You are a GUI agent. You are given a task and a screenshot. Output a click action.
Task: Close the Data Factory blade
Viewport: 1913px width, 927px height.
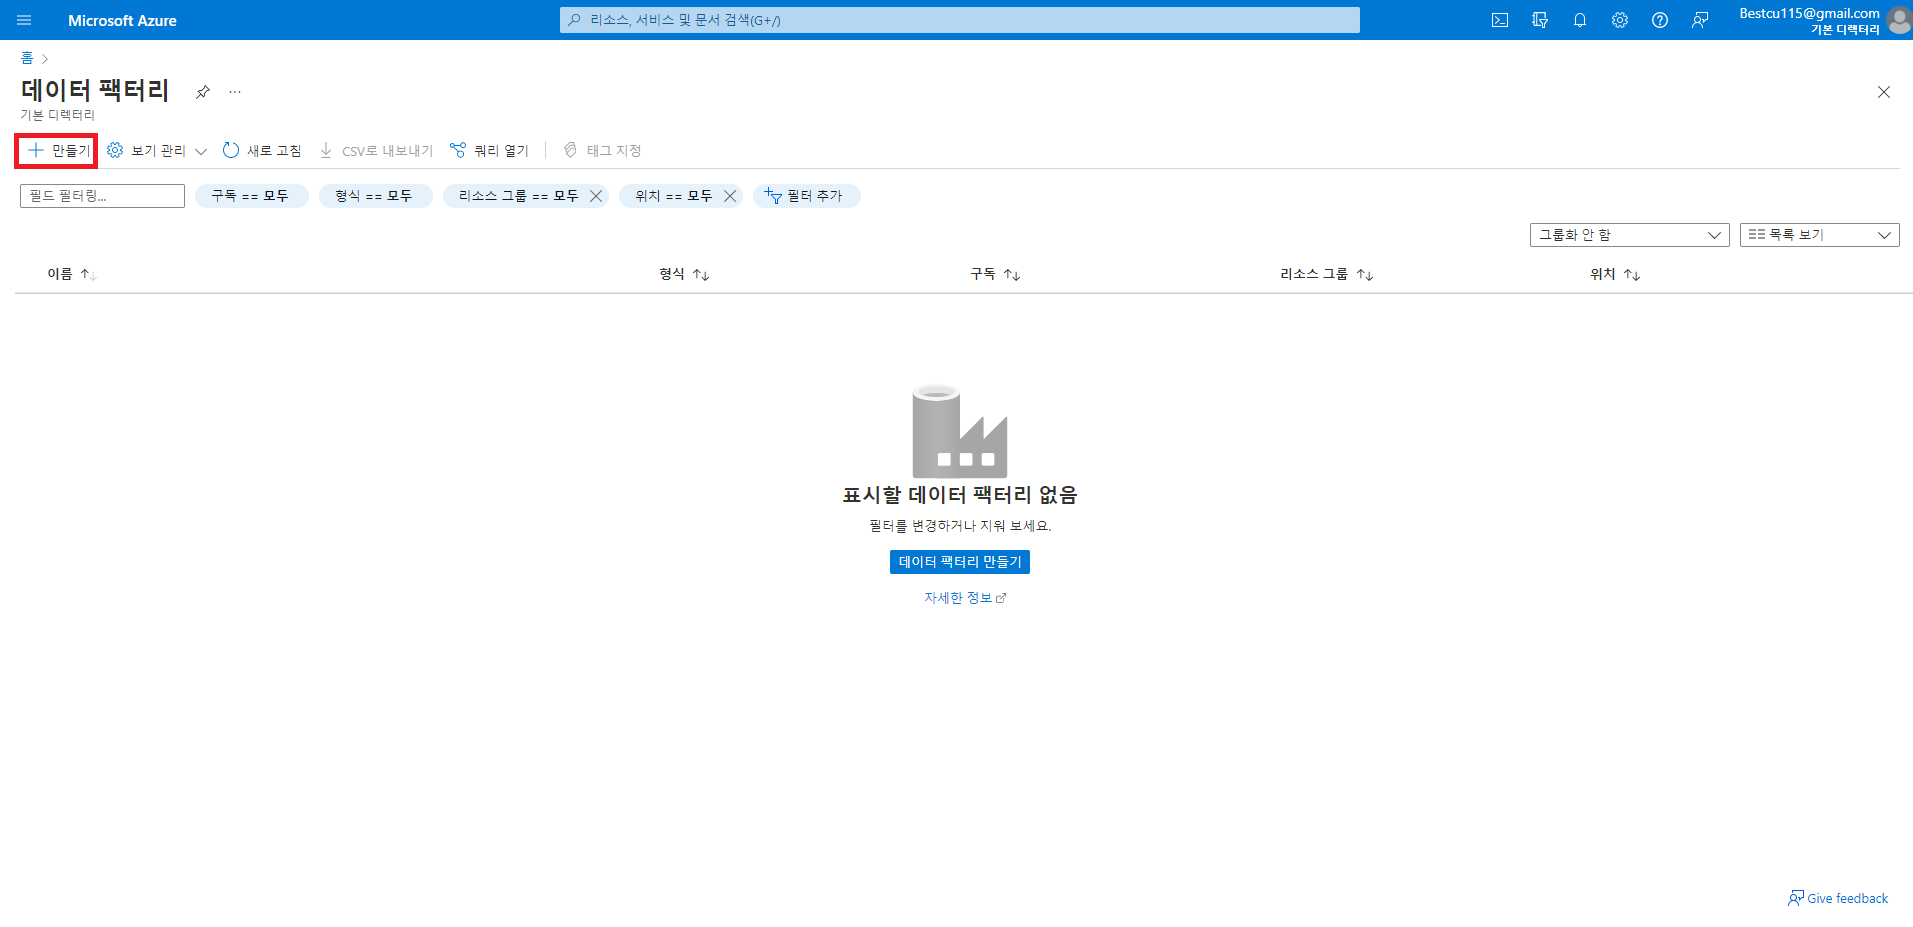click(1884, 92)
